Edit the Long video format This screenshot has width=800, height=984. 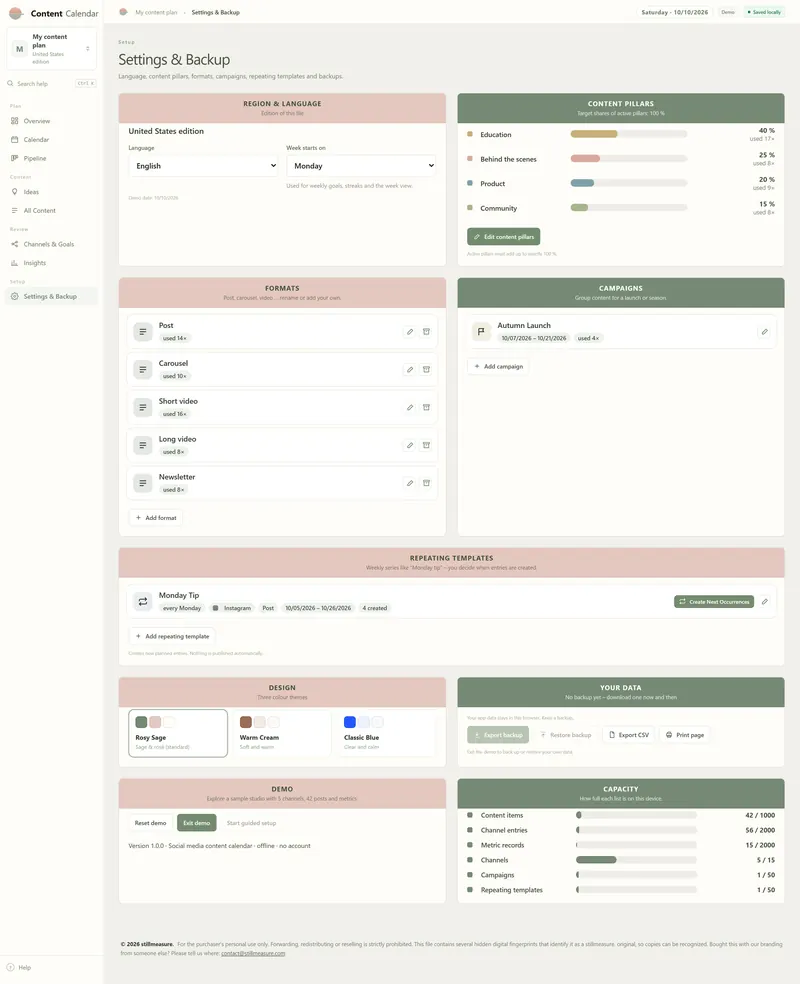(x=410, y=445)
